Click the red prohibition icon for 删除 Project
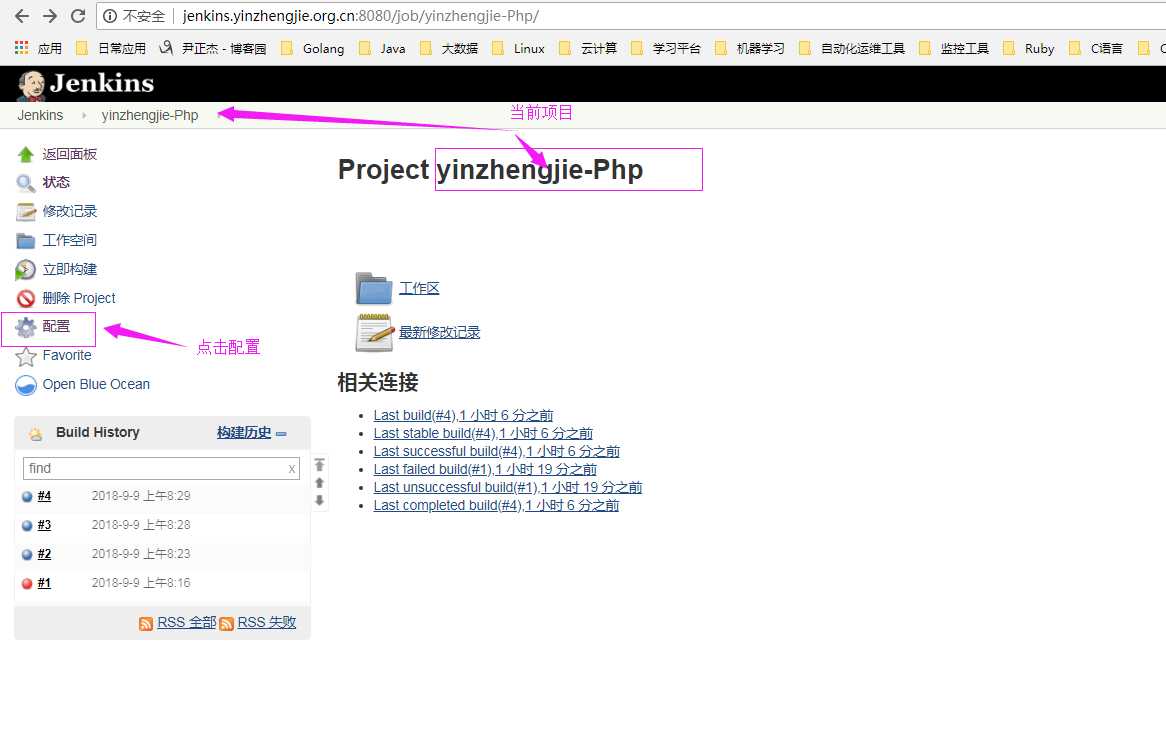Viewport: 1166px width, 748px height. pyautogui.click(x=26, y=299)
